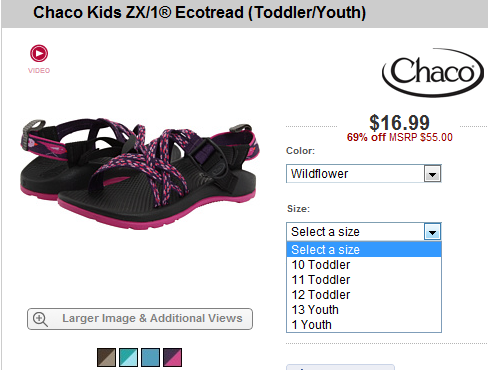The height and width of the screenshot is (370, 488).
Task: Select the solid blue color swatch
Action: (150, 357)
